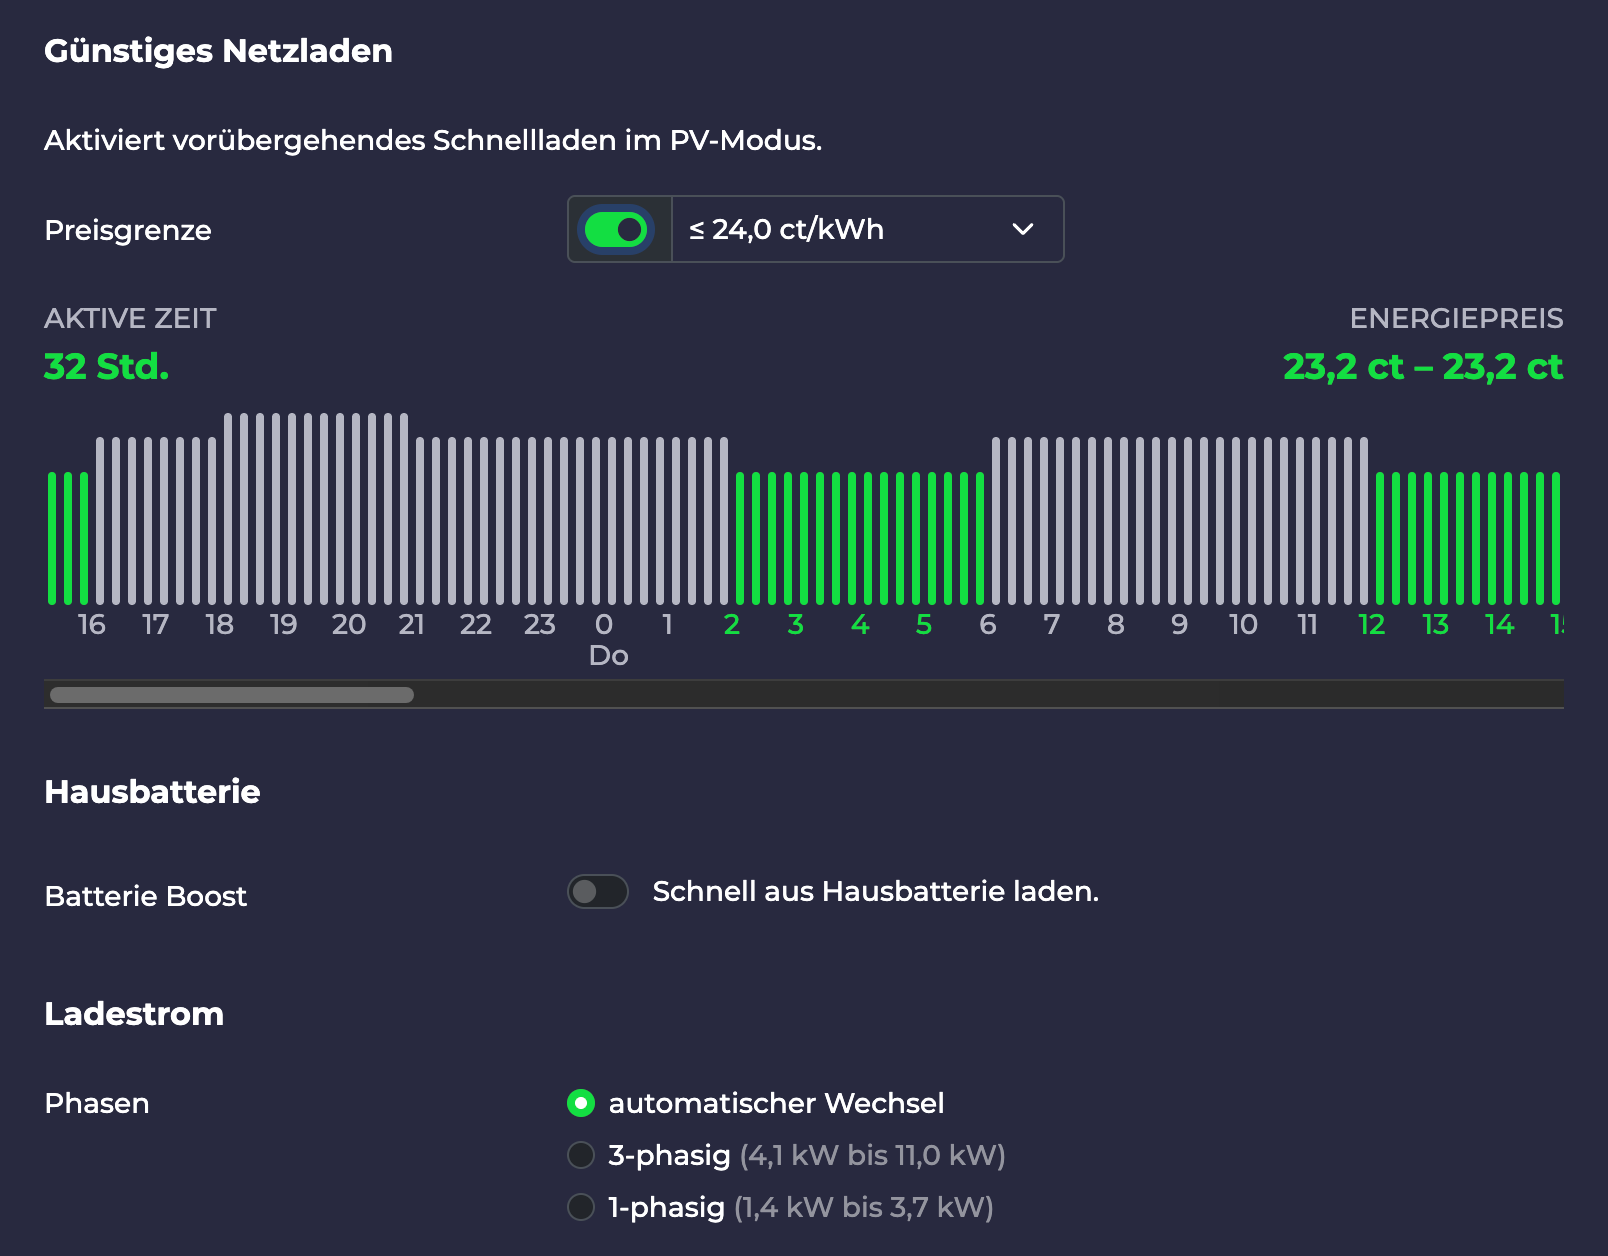Viewport: 1608px width, 1256px height.
Task: Select the green bar above hour 12
Action: 1380,538
